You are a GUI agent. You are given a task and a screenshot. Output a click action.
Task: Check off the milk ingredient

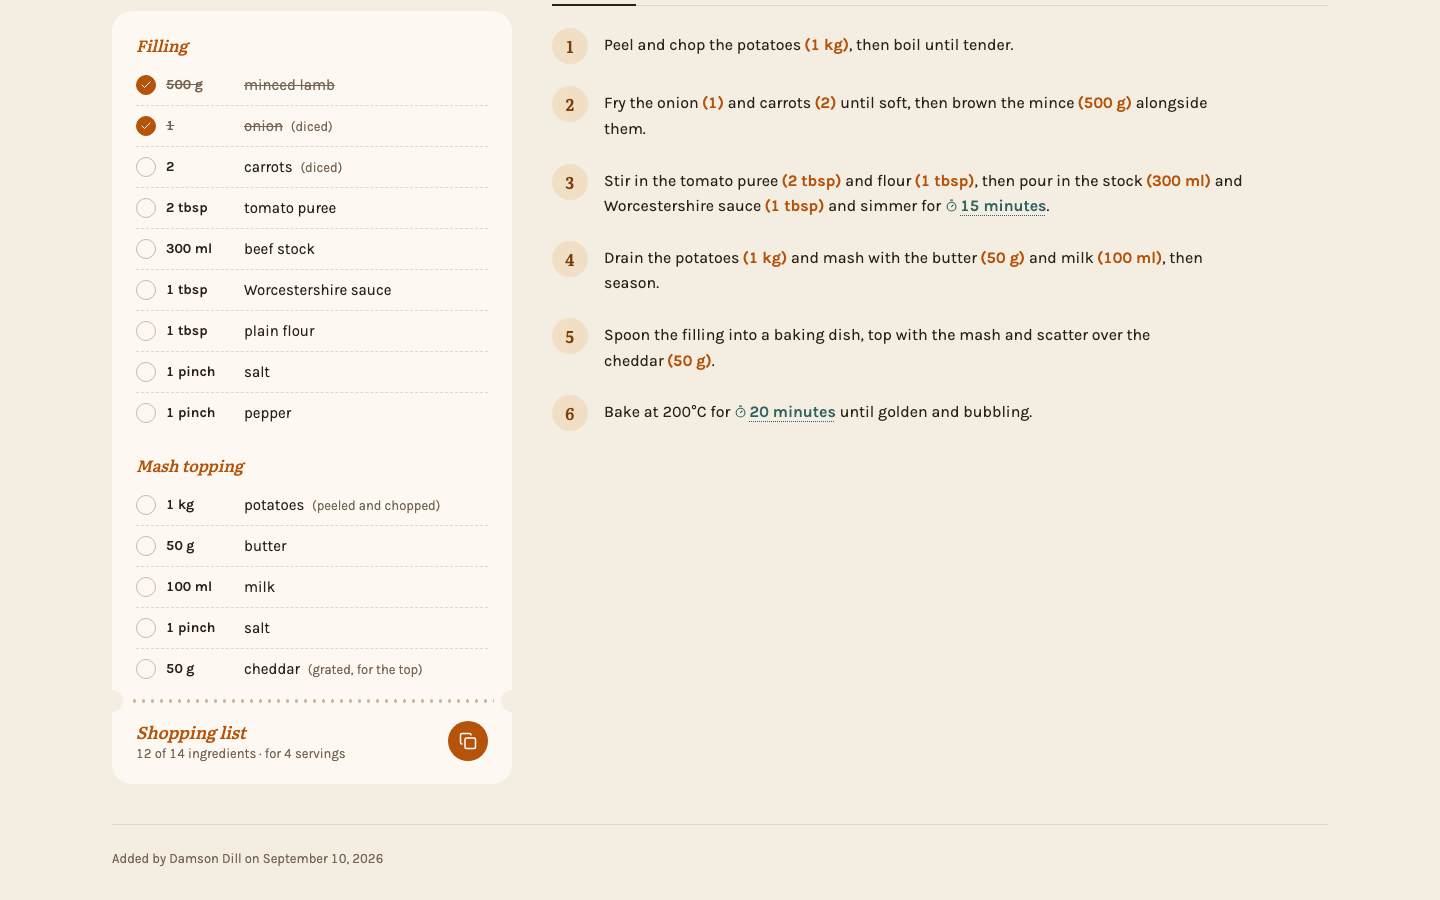[x=146, y=587]
